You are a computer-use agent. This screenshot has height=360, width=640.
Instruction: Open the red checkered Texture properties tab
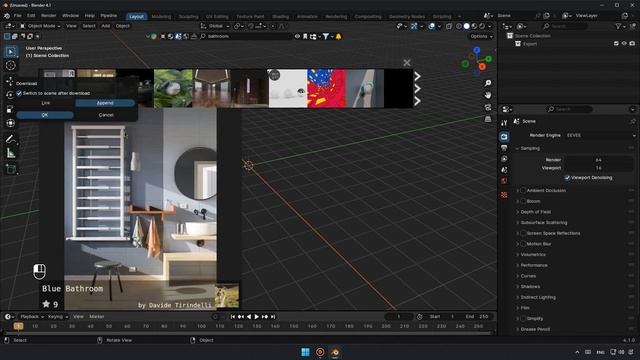pos(504,195)
